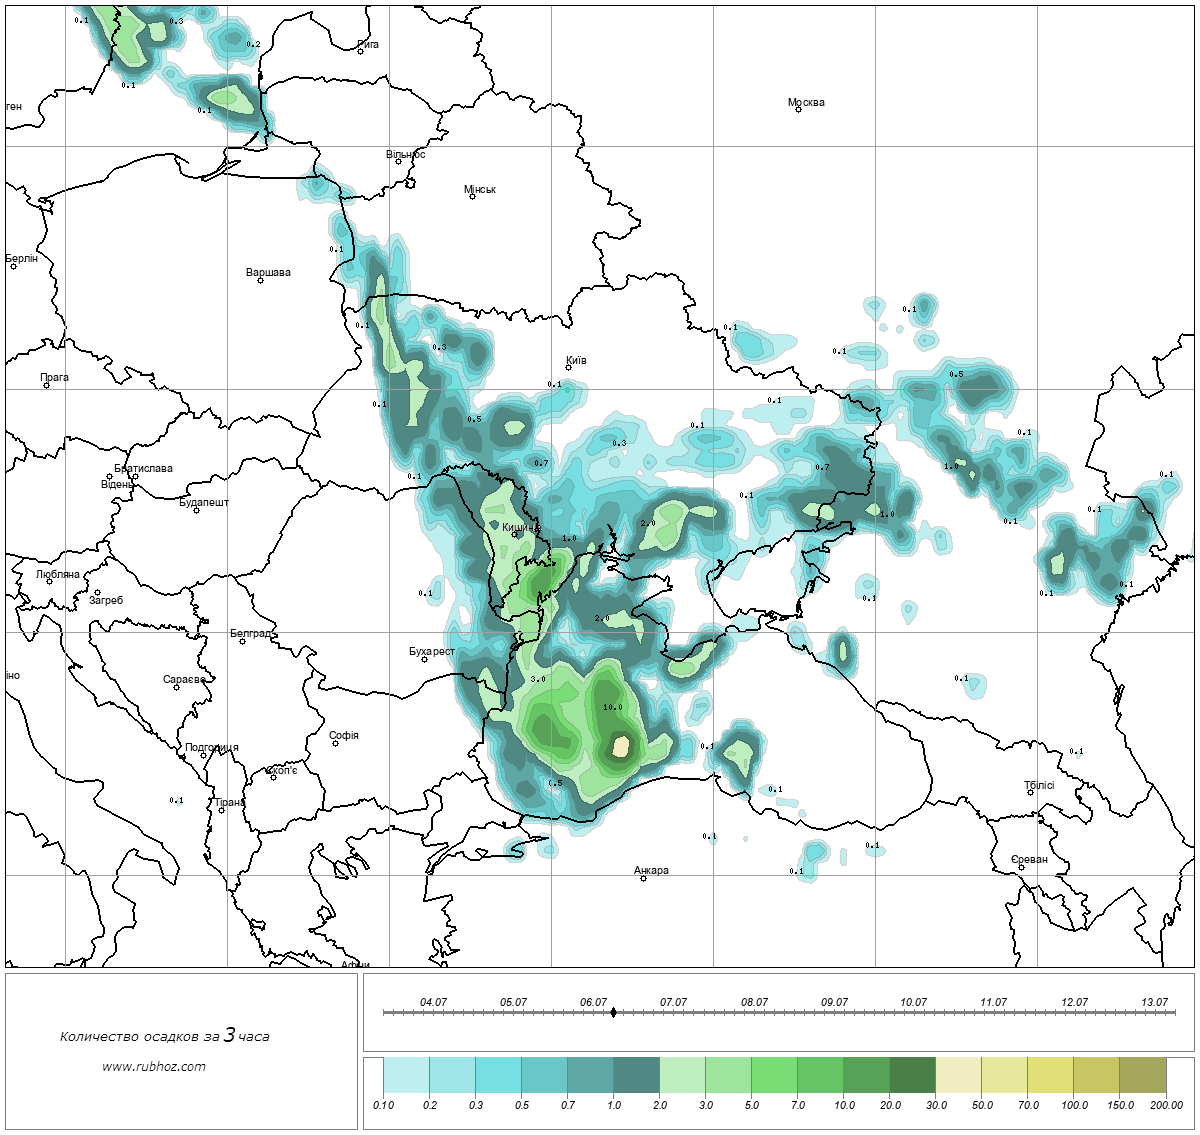Click the Варшава city marker
Screen dimensions: 1200x1135
pyautogui.click(x=260, y=280)
